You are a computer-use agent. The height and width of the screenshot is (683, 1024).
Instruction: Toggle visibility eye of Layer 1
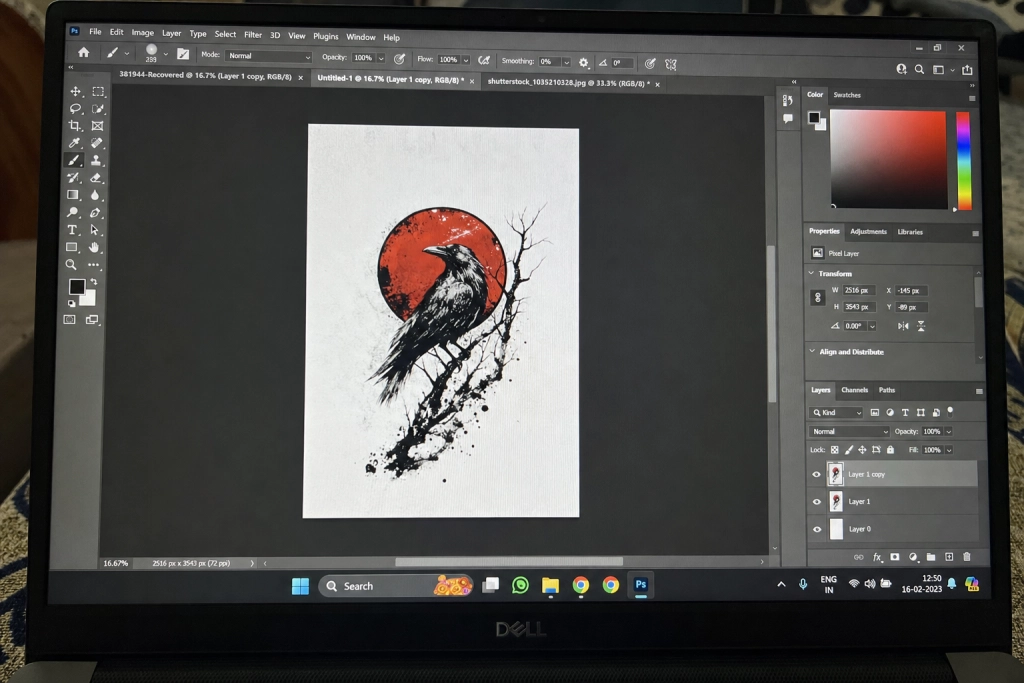click(816, 502)
